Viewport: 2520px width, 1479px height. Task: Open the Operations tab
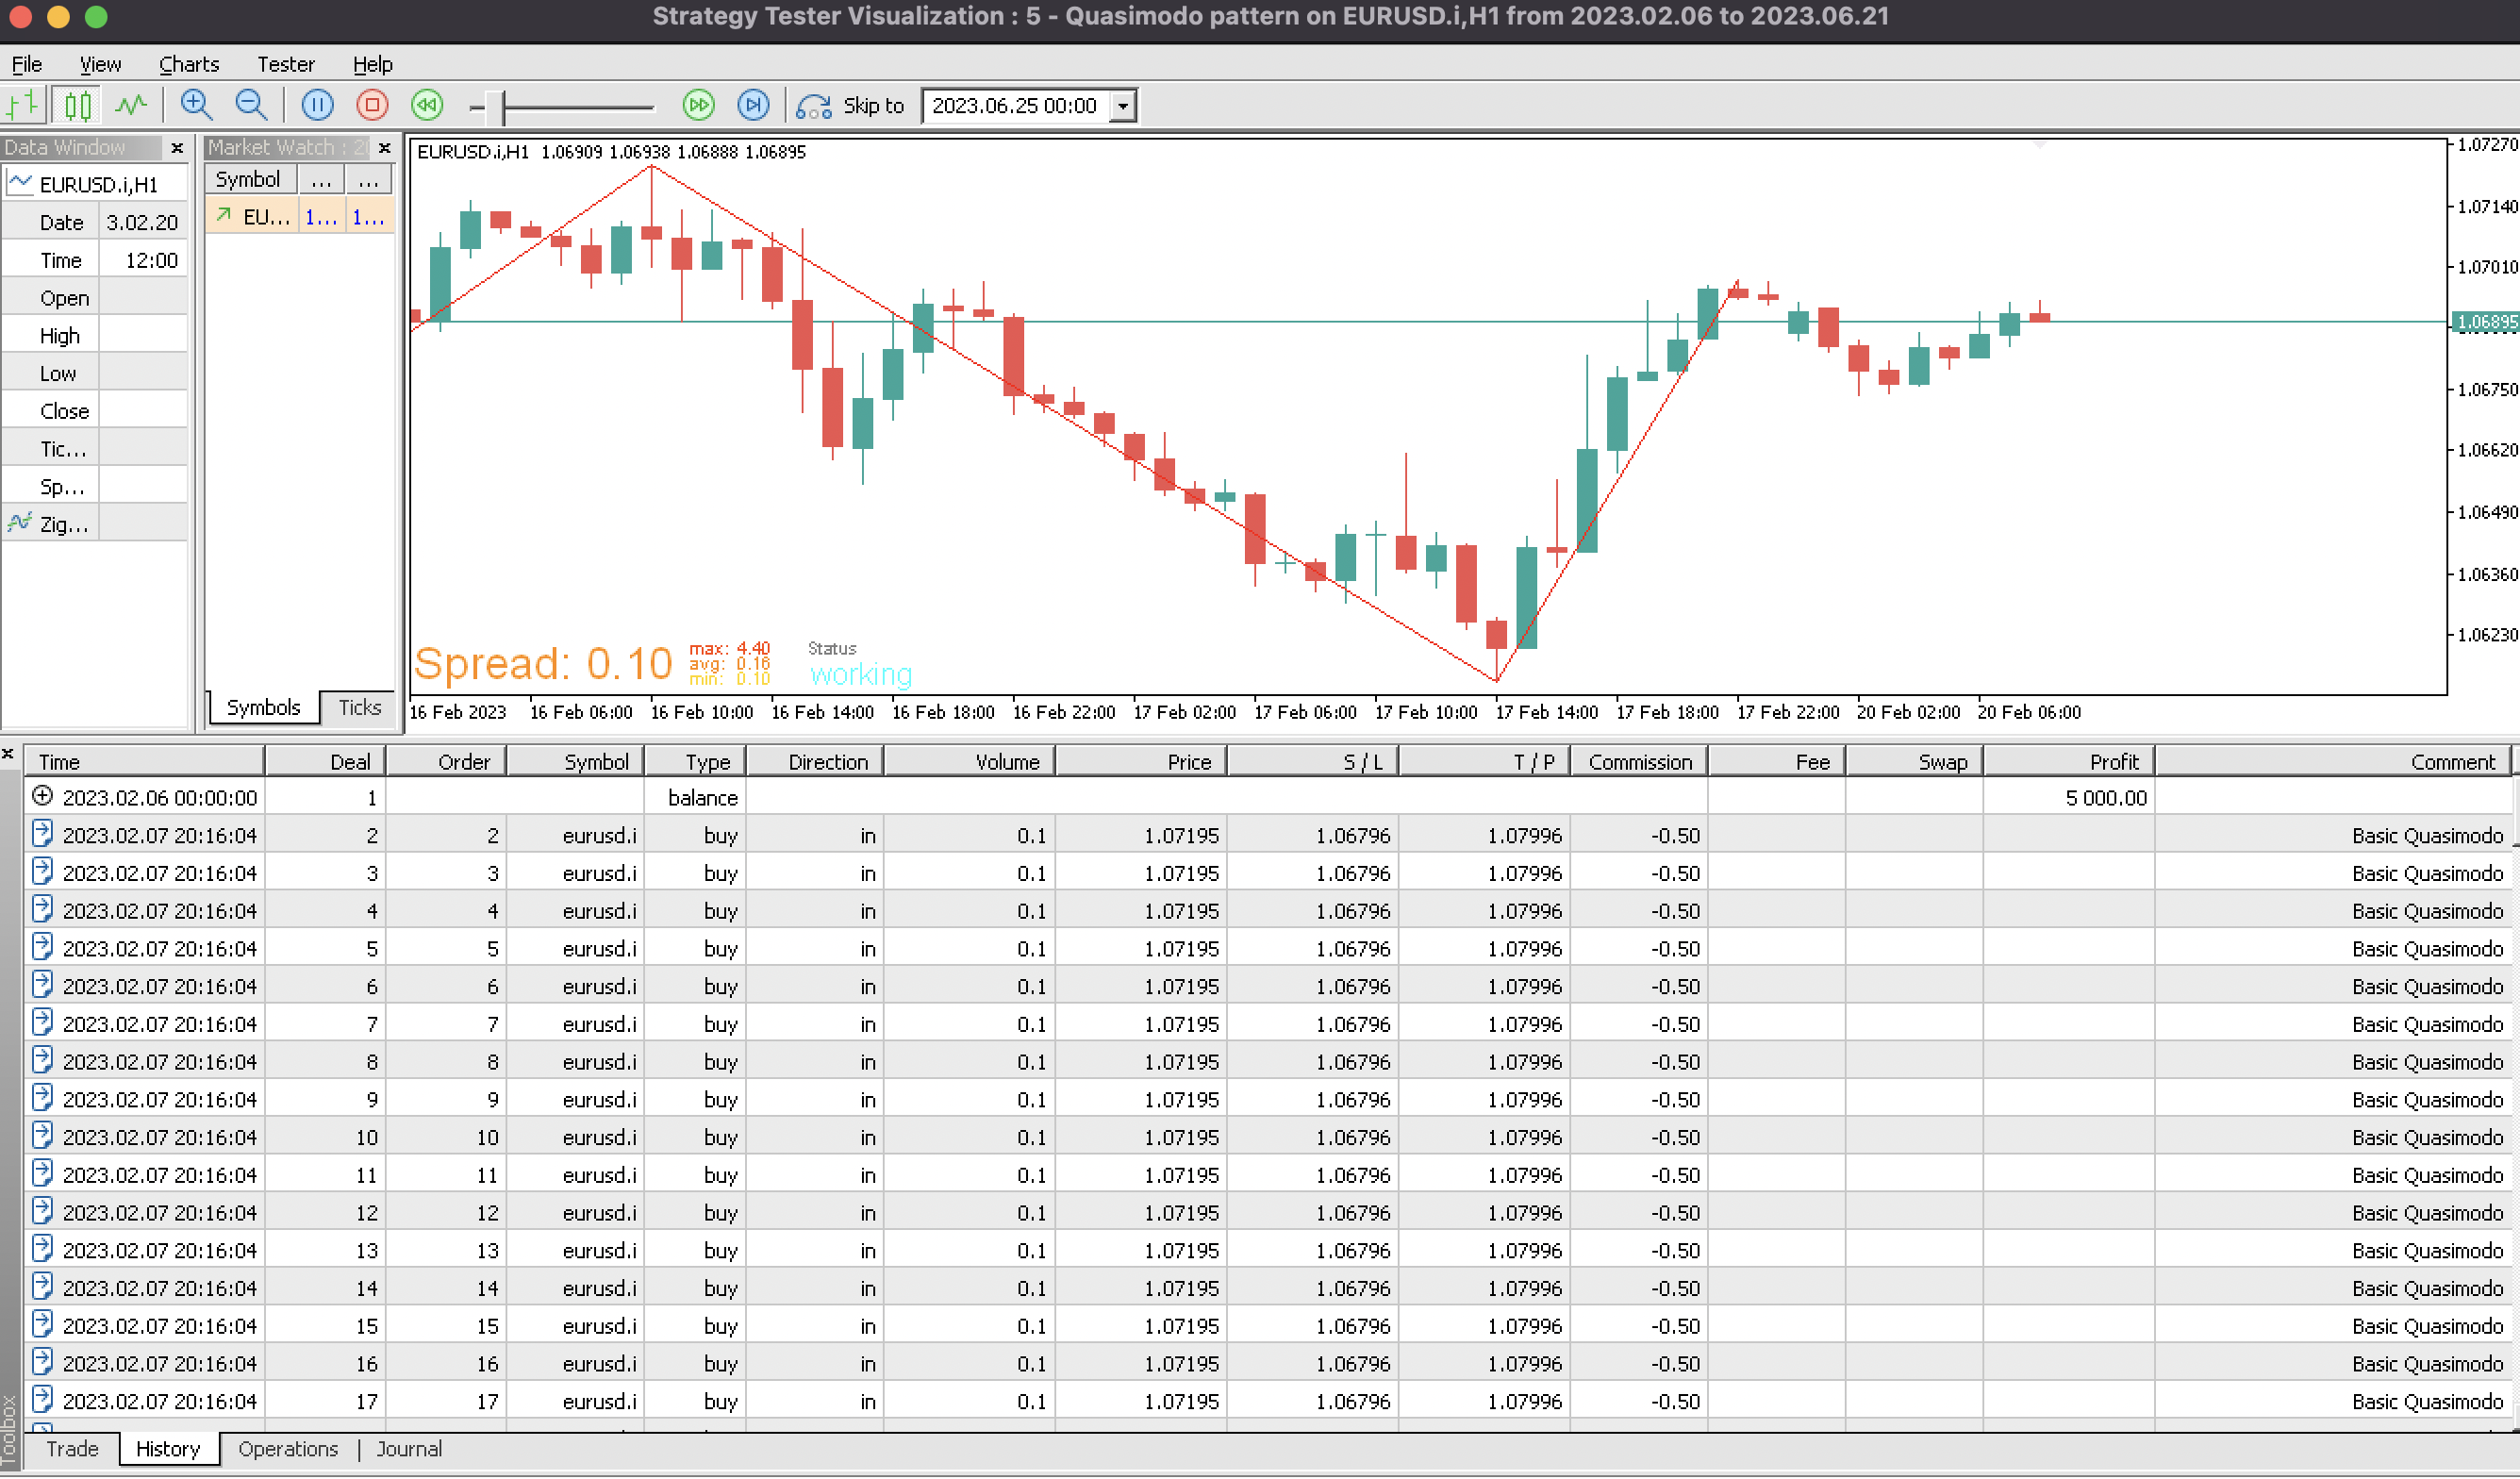(x=288, y=1449)
